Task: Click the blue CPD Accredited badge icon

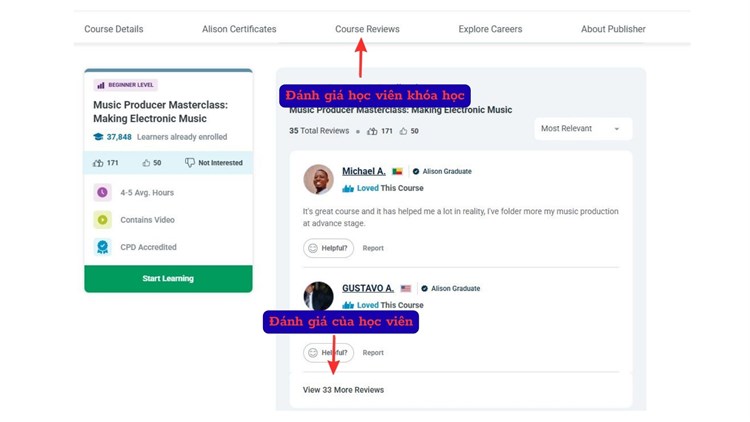Action: pos(102,247)
